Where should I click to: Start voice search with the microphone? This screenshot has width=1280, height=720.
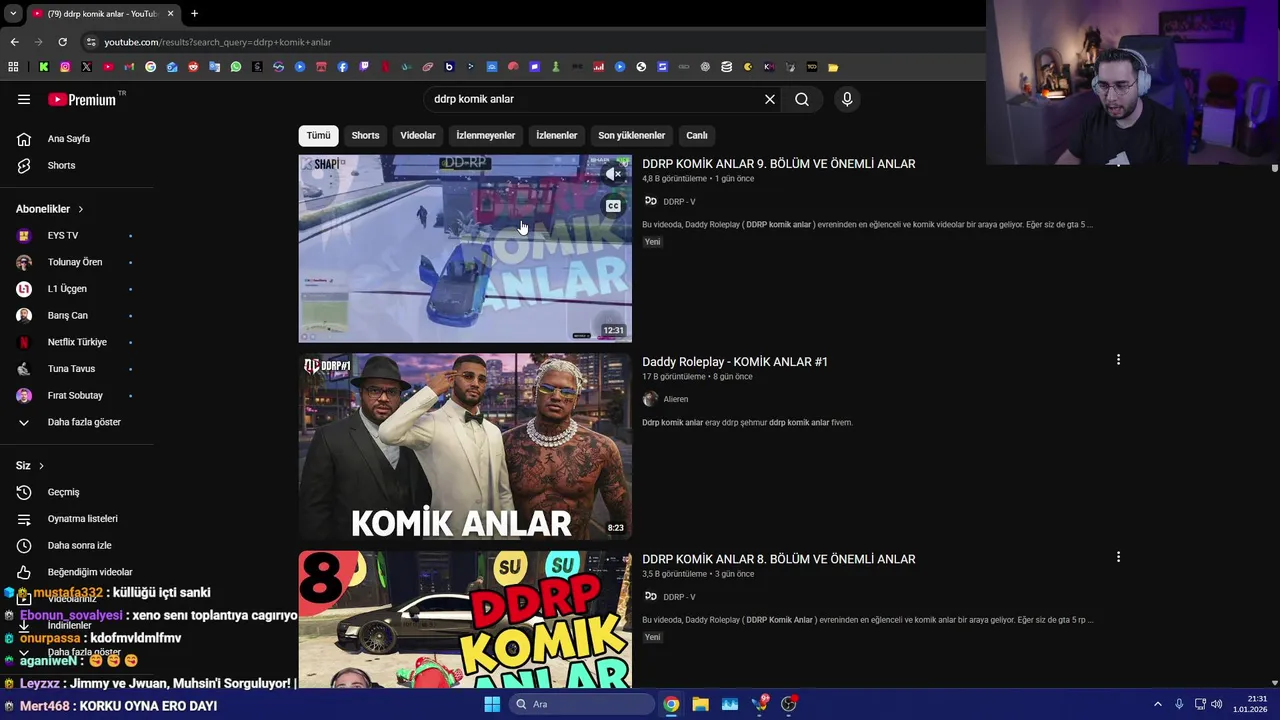847,99
